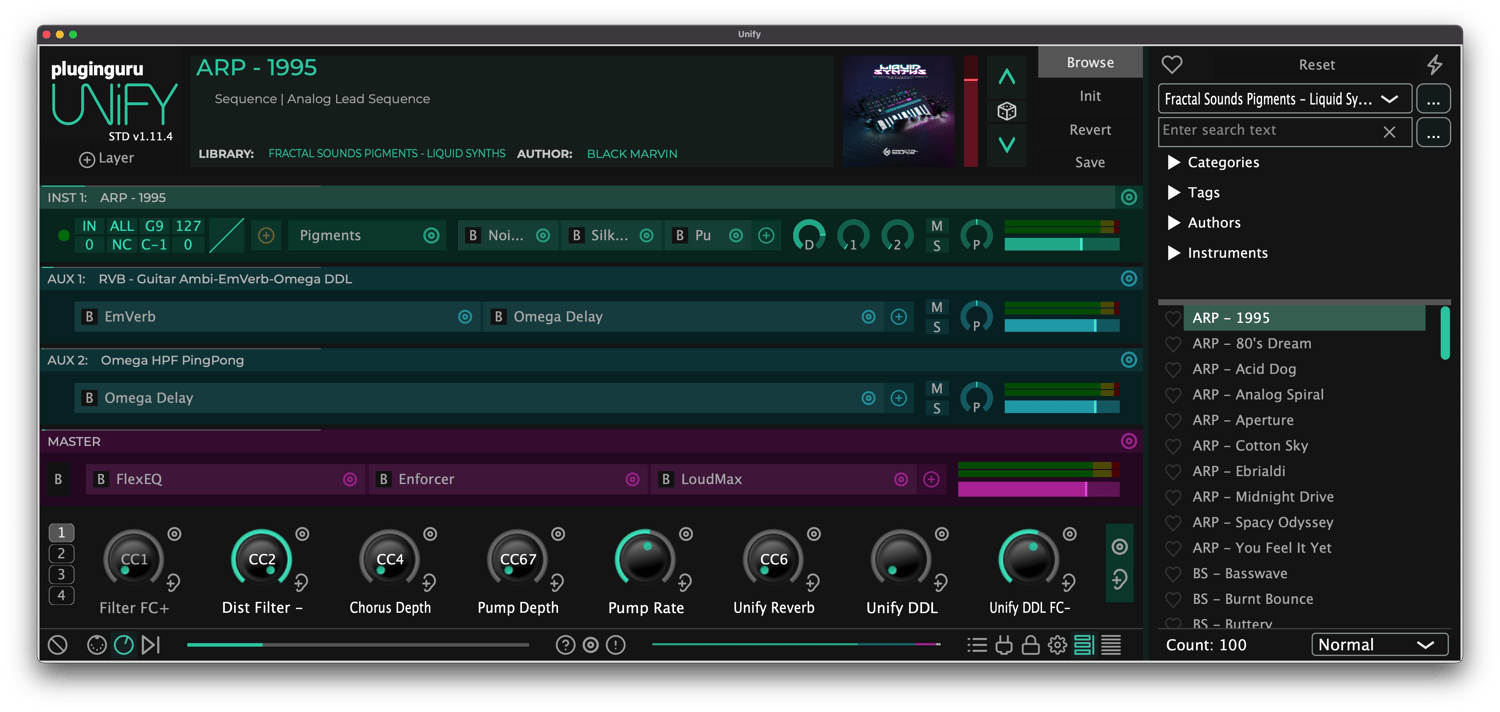Select macro knob bank 3
Viewport: 1500px width, 712px height.
(x=61, y=575)
